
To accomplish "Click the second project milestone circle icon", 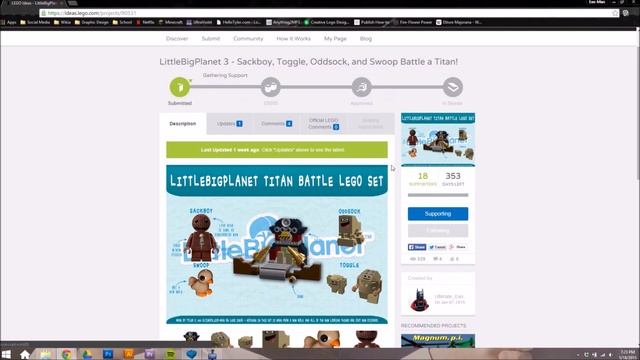I will (271, 87).
